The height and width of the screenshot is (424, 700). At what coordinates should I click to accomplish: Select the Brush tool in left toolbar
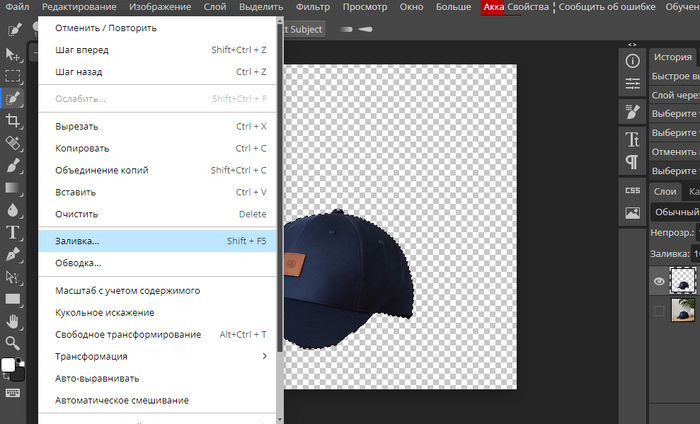point(13,165)
